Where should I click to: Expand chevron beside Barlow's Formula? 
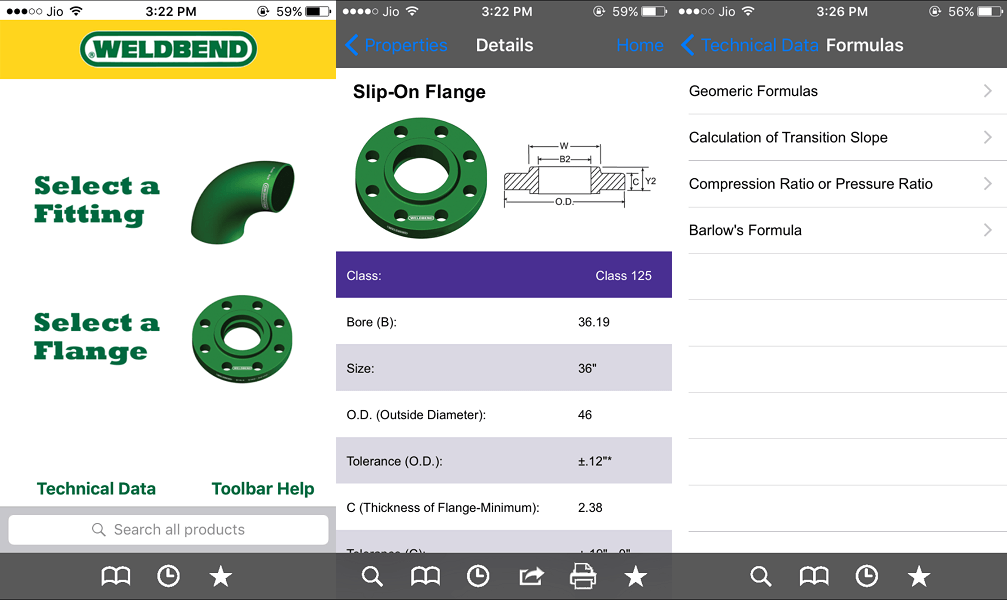(988, 230)
